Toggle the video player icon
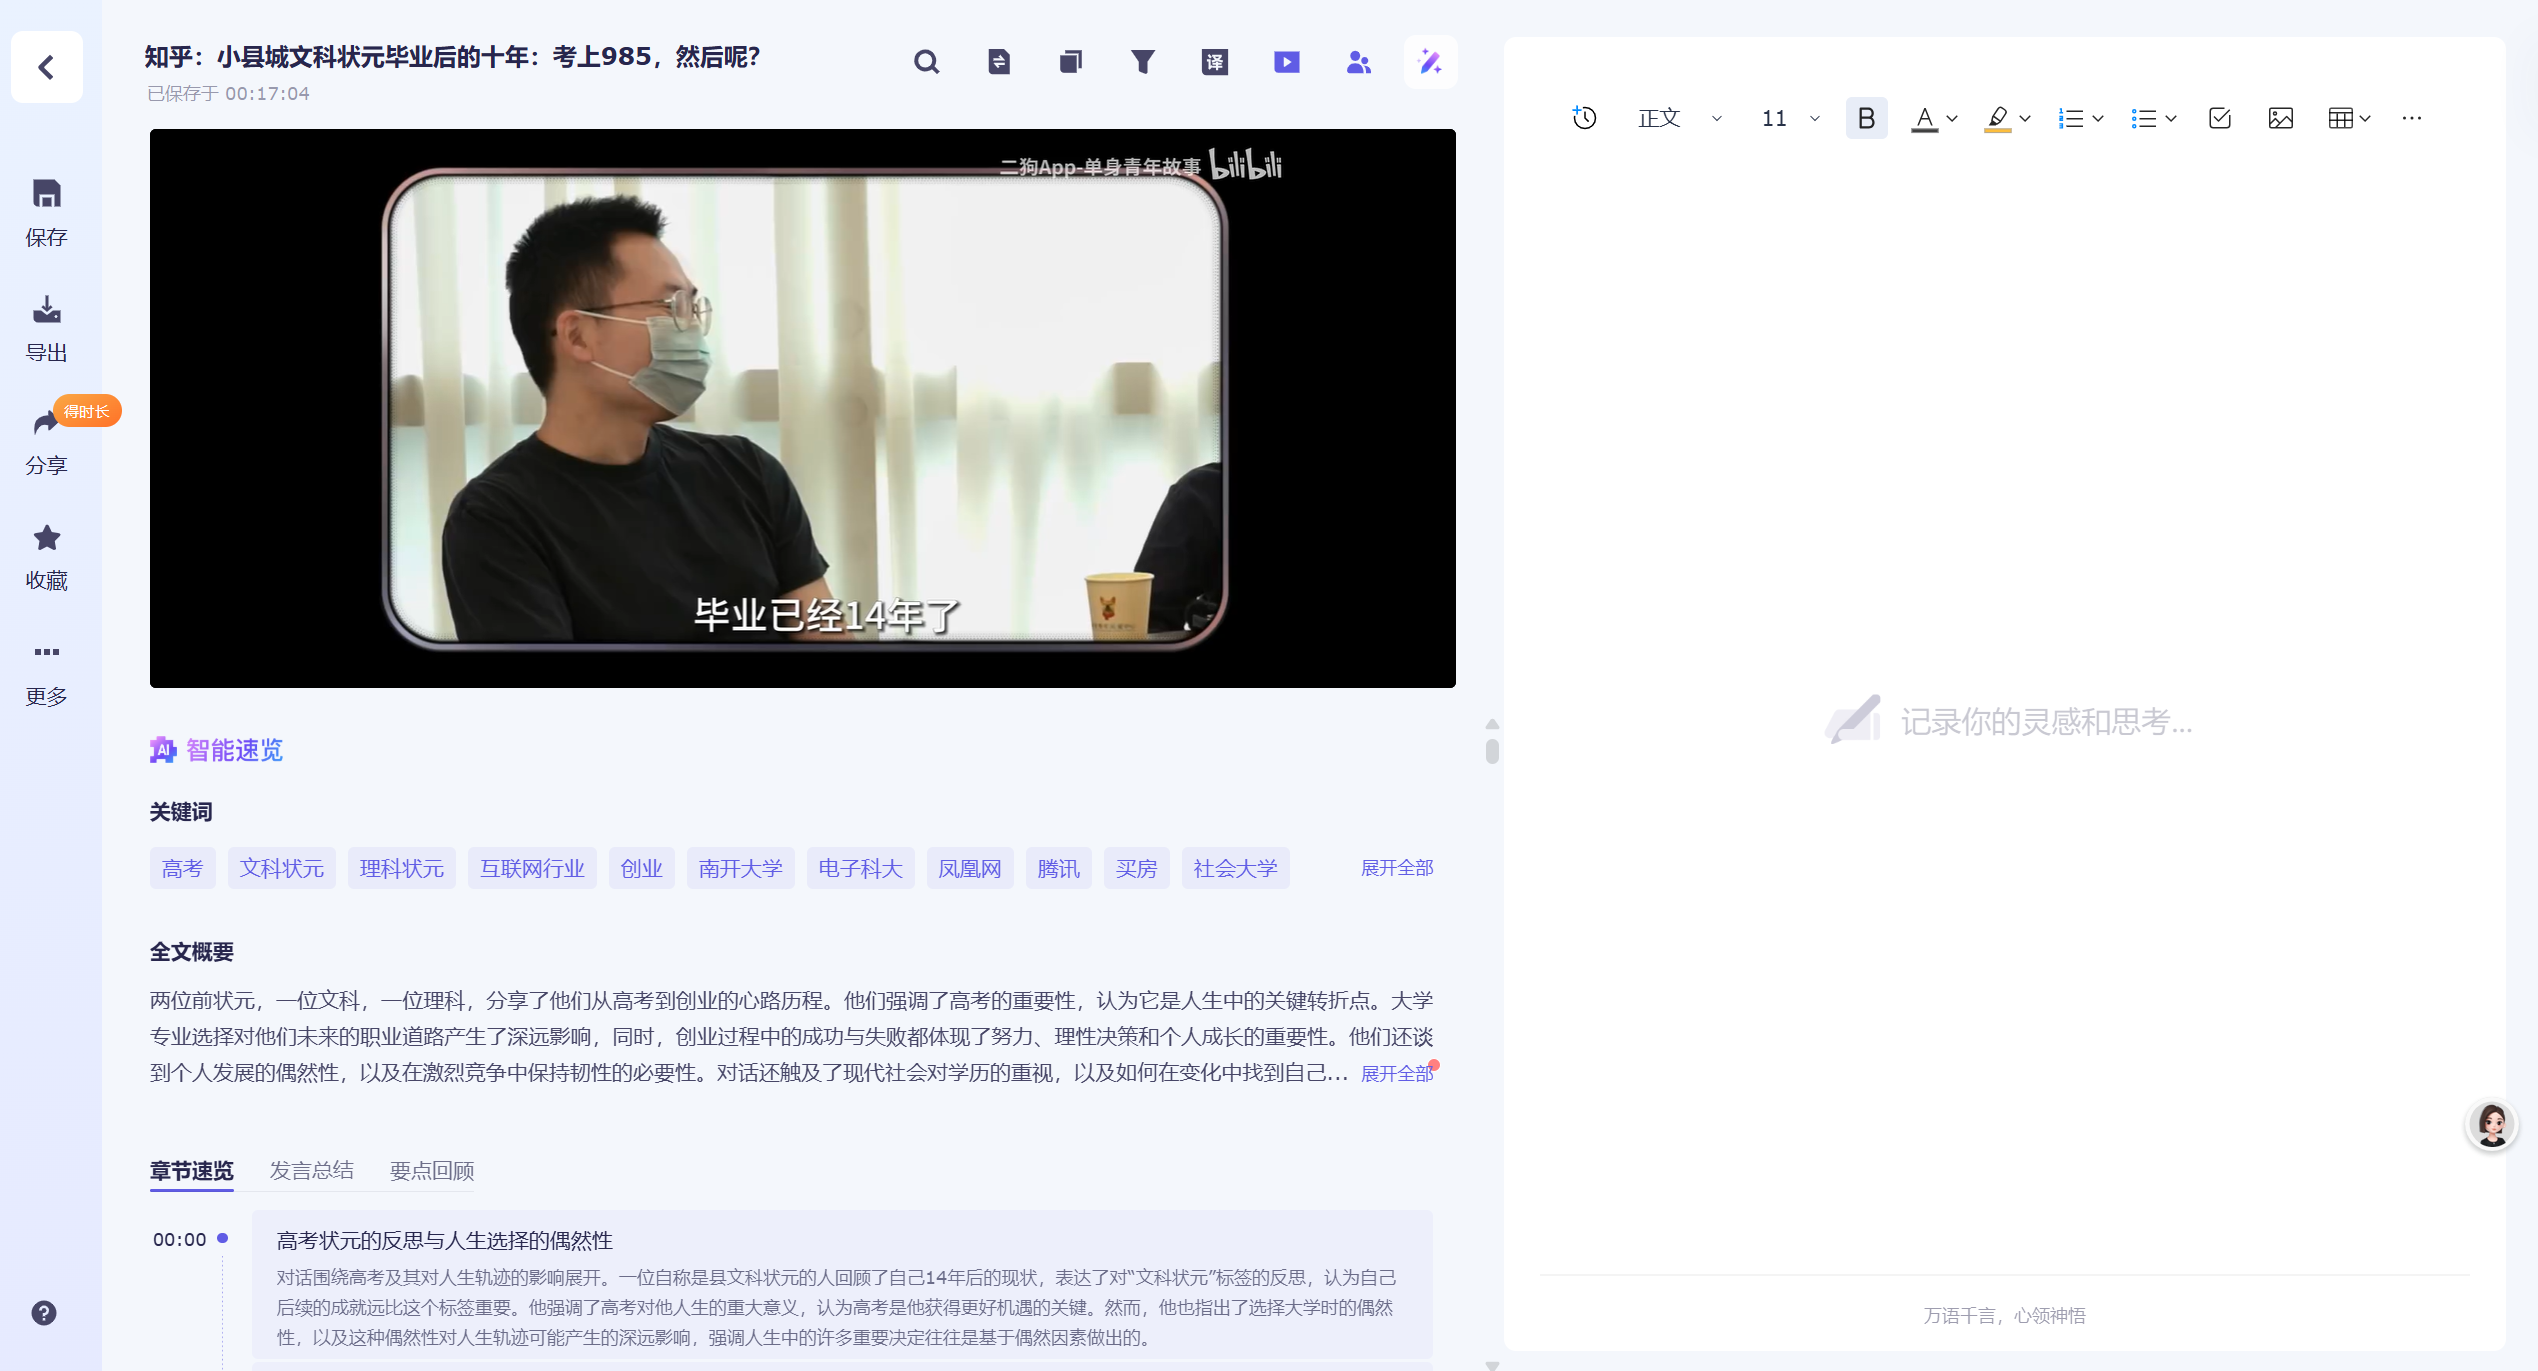Screen dimensions: 2538x1371 pyautogui.click(x=1286, y=62)
